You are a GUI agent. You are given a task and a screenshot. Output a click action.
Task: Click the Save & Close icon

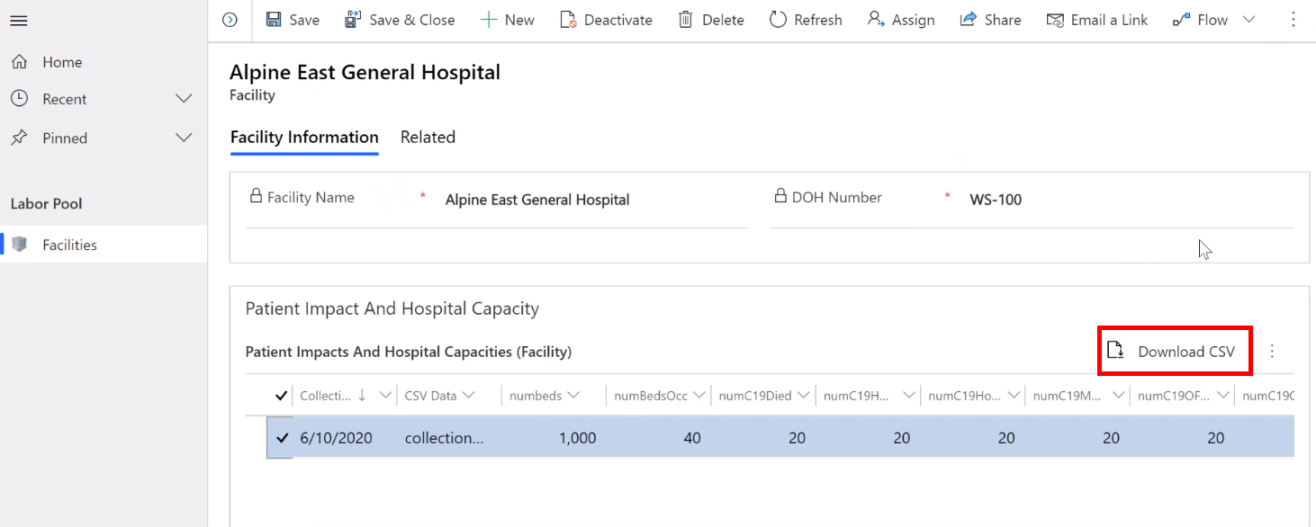(x=353, y=20)
